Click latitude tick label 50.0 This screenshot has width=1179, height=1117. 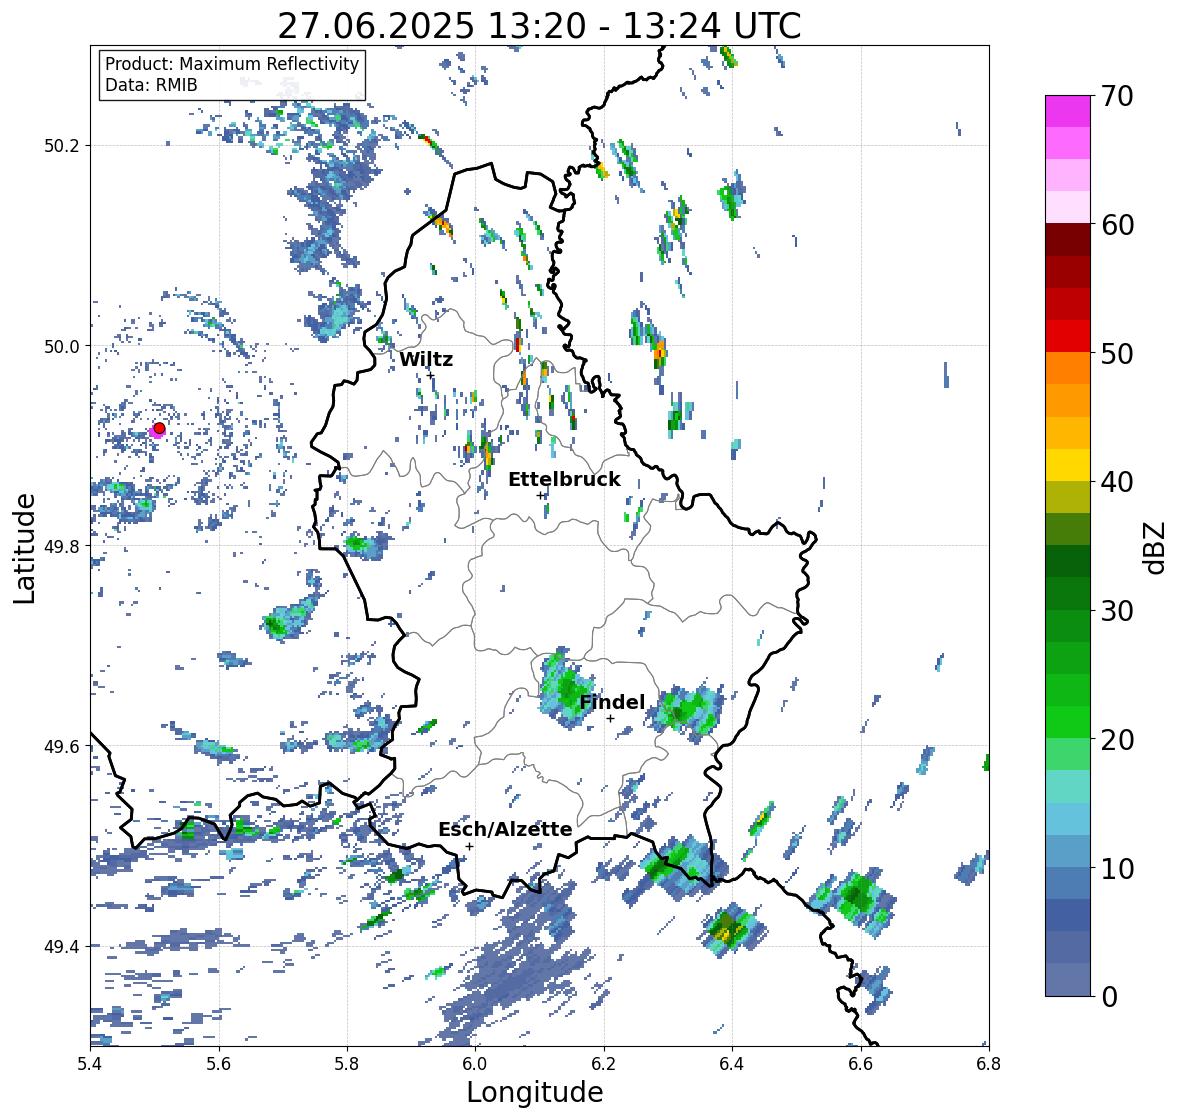coord(62,347)
